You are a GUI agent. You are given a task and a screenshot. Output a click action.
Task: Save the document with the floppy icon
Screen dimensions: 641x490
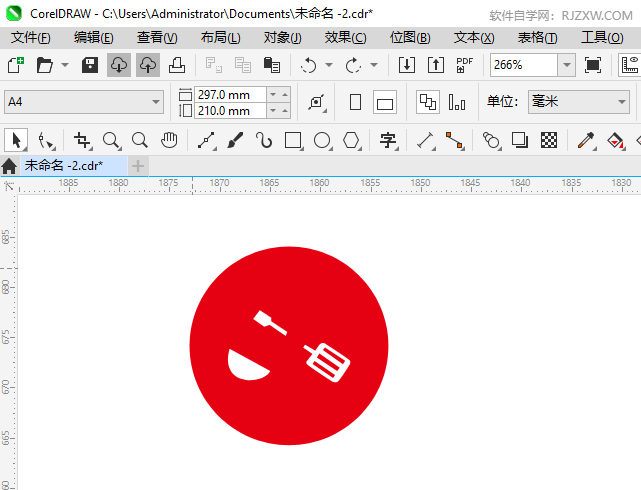coord(90,65)
